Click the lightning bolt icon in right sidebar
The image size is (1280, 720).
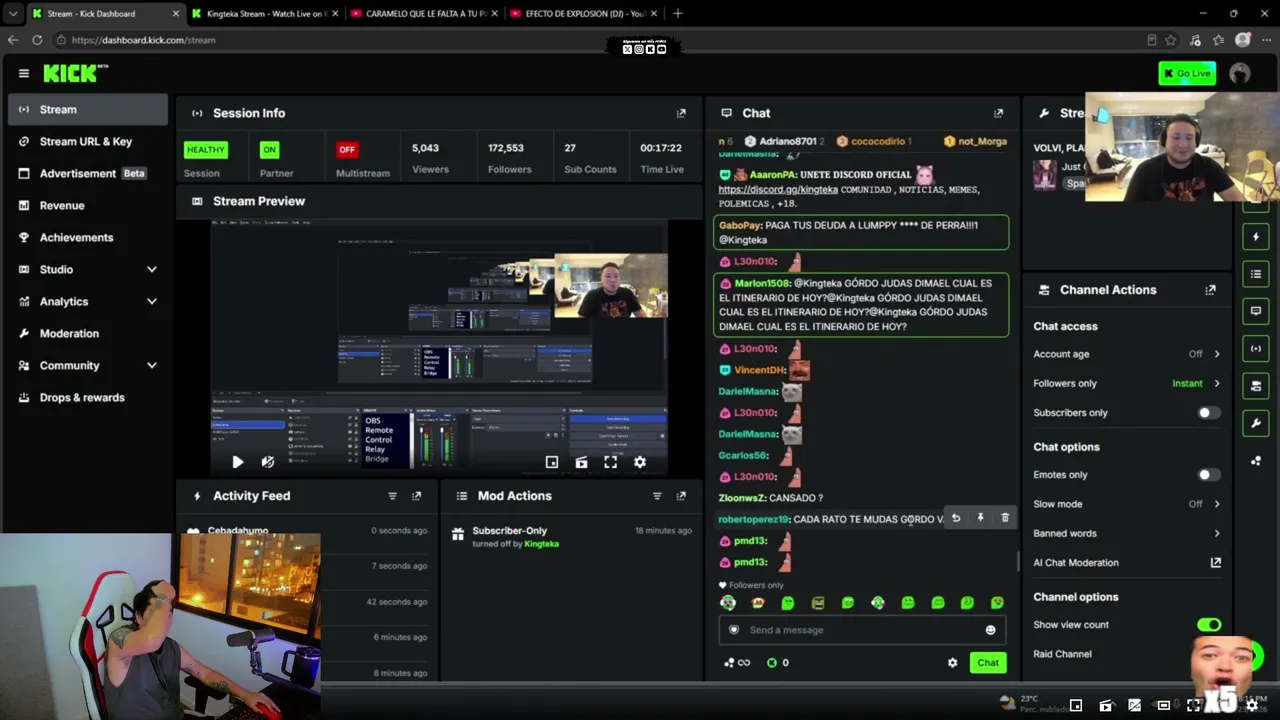[x=1256, y=237]
